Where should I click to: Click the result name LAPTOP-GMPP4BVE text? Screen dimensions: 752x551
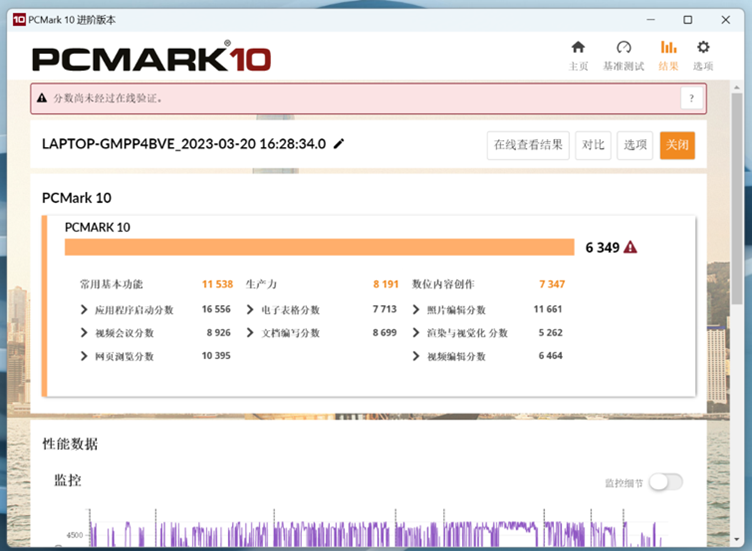click(x=184, y=144)
